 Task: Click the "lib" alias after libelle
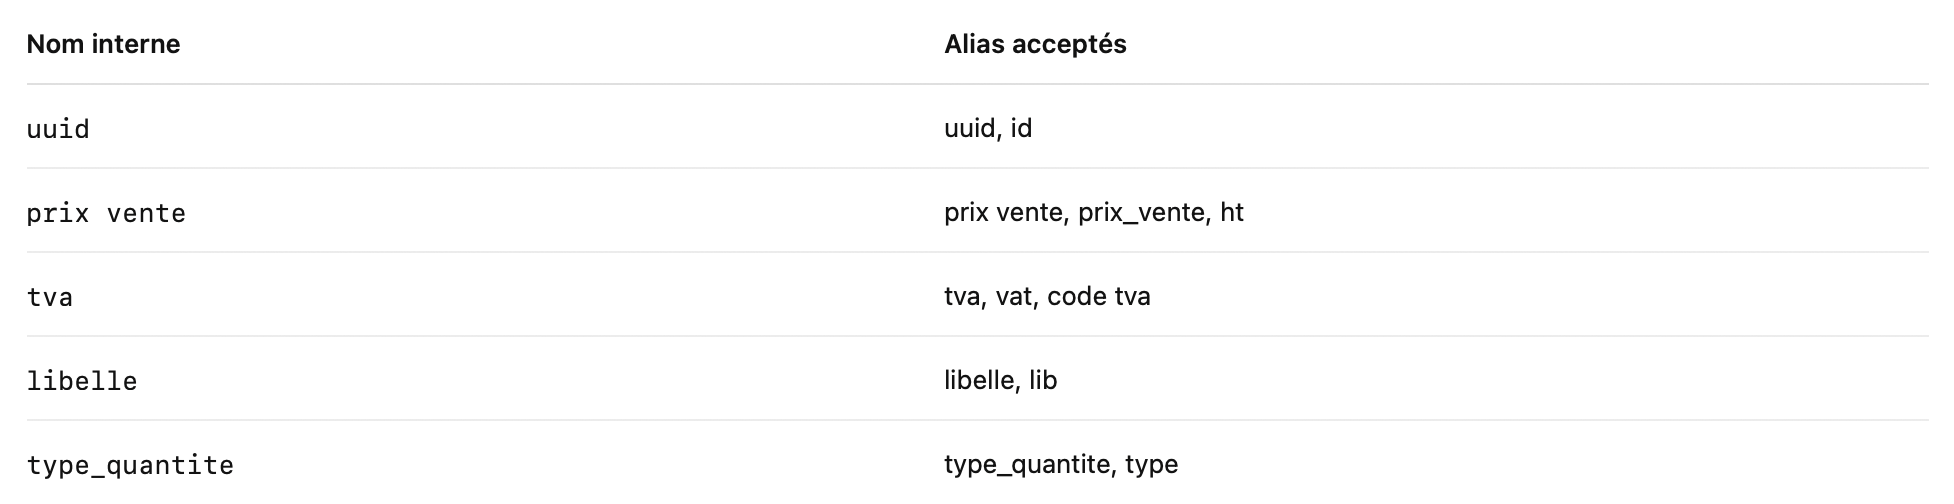tap(1043, 380)
